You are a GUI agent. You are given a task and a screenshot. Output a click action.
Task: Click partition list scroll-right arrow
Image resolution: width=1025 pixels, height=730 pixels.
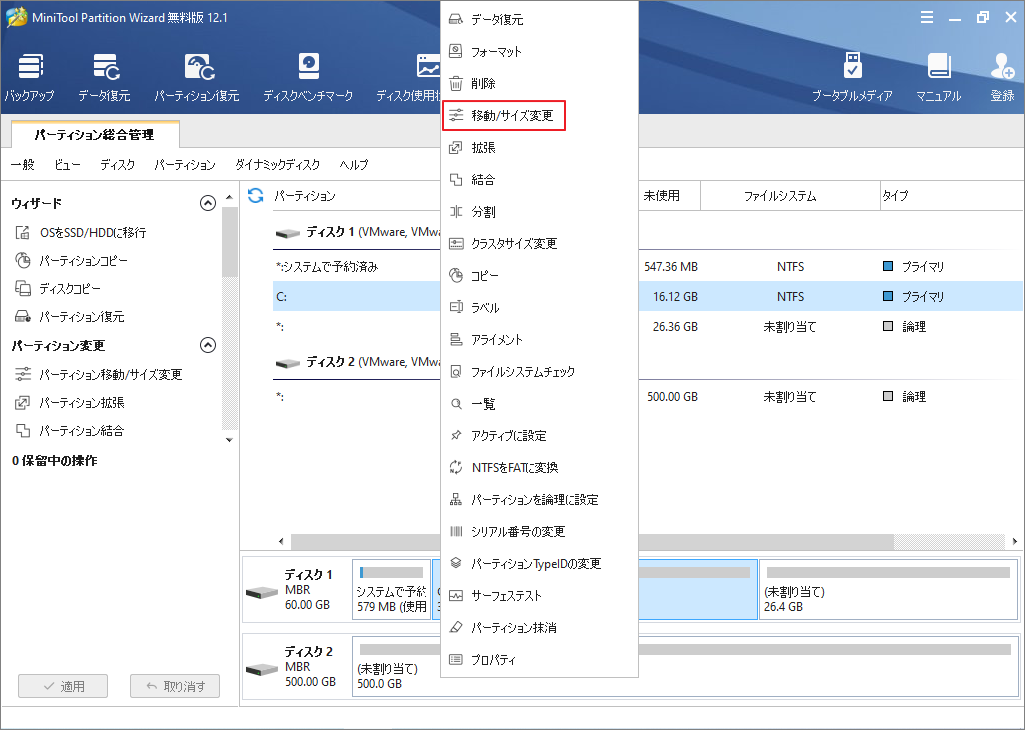[x=1015, y=541]
